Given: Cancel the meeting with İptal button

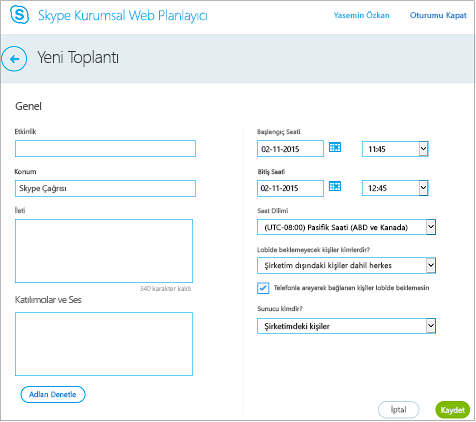Looking at the screenshot, I should (x=398, y=410).
